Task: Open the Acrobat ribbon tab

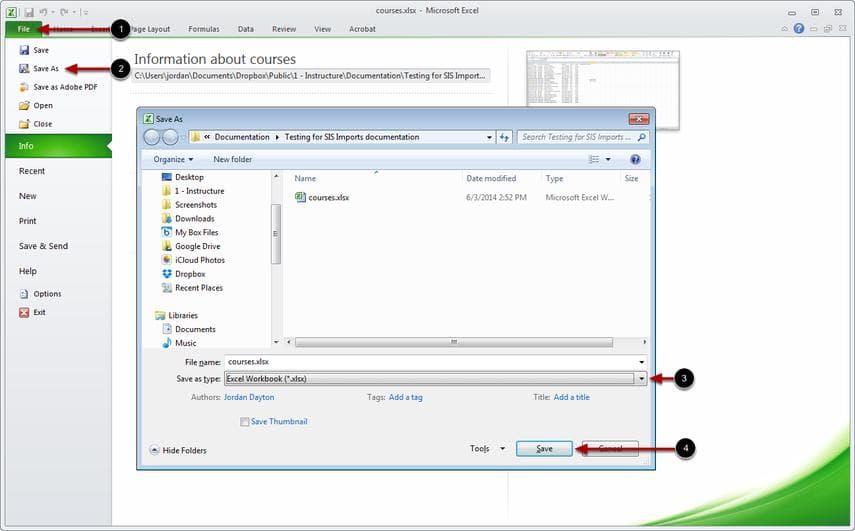Action: [x=362, y=29]
